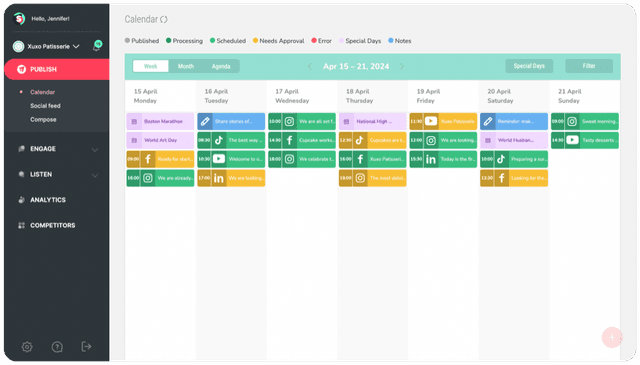Click the Scheduled legend label

click(231, 41)
